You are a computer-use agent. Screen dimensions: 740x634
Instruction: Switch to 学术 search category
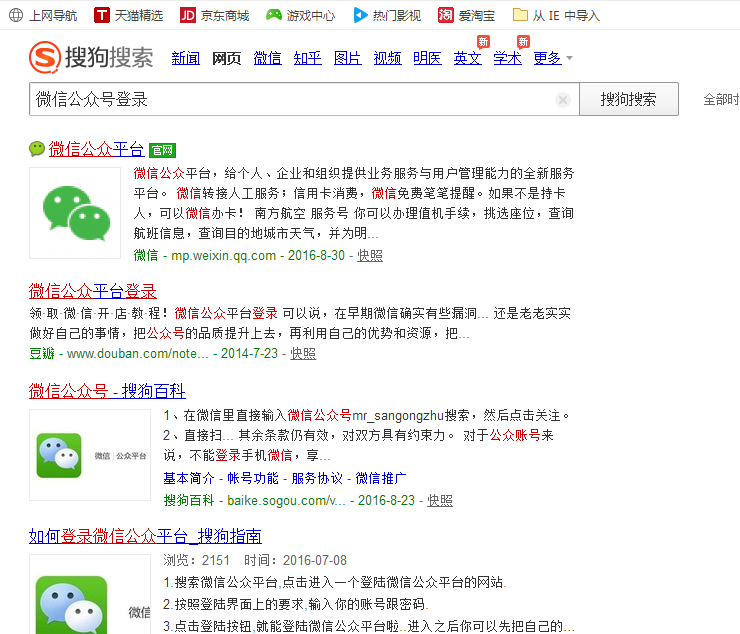(507, 58)
